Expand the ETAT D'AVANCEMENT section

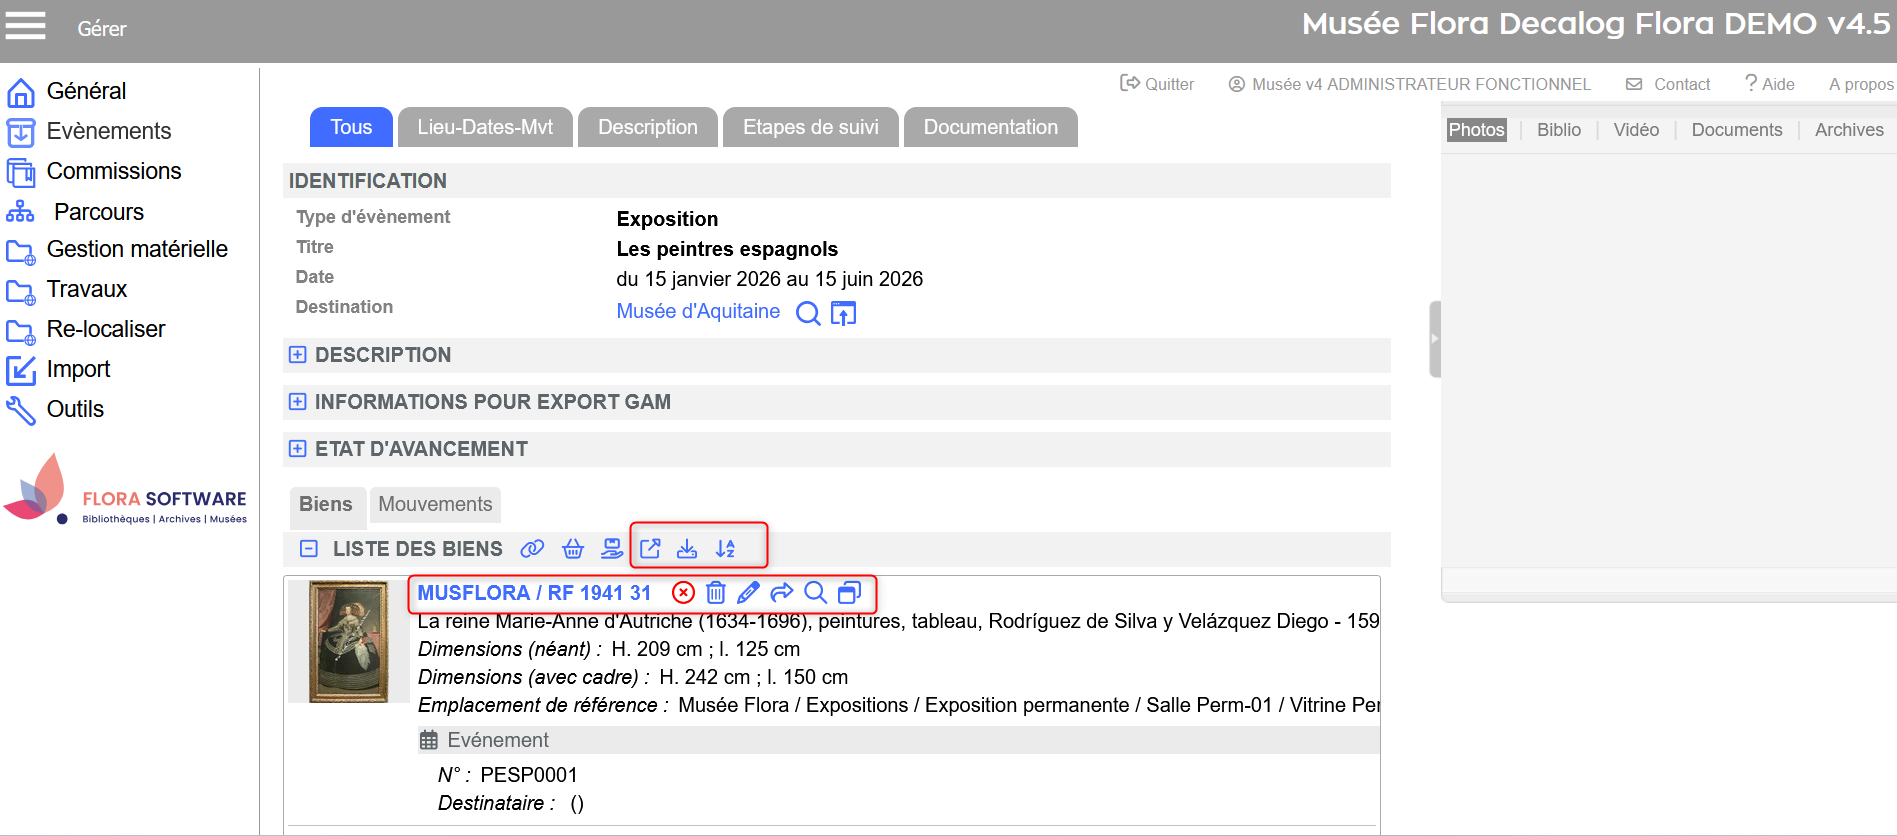coord(298,449)
